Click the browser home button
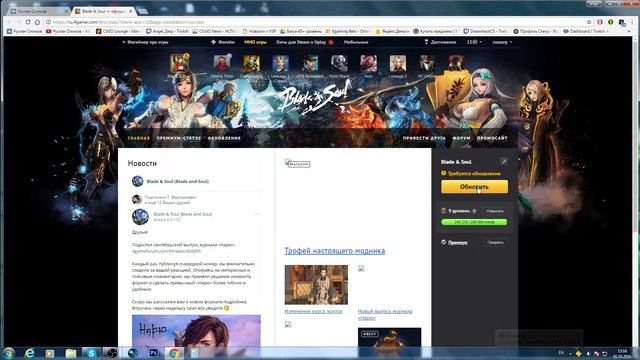Image resolution: width=640 pixels, height=360 pixels. tap(37, 22)
